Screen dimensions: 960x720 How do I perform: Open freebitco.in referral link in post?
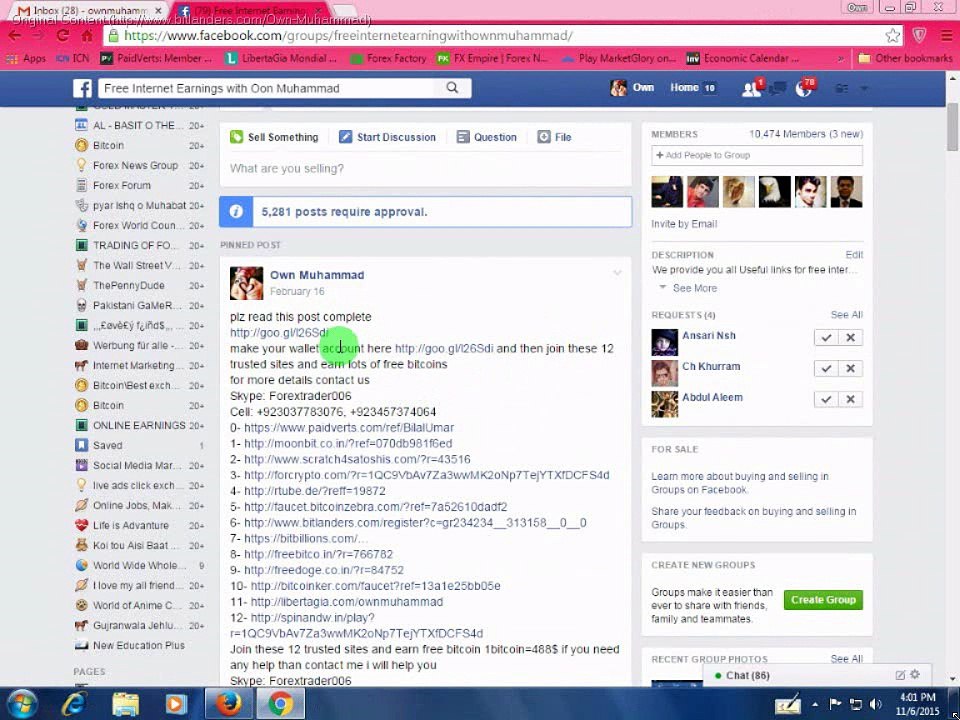pos(318,554)
